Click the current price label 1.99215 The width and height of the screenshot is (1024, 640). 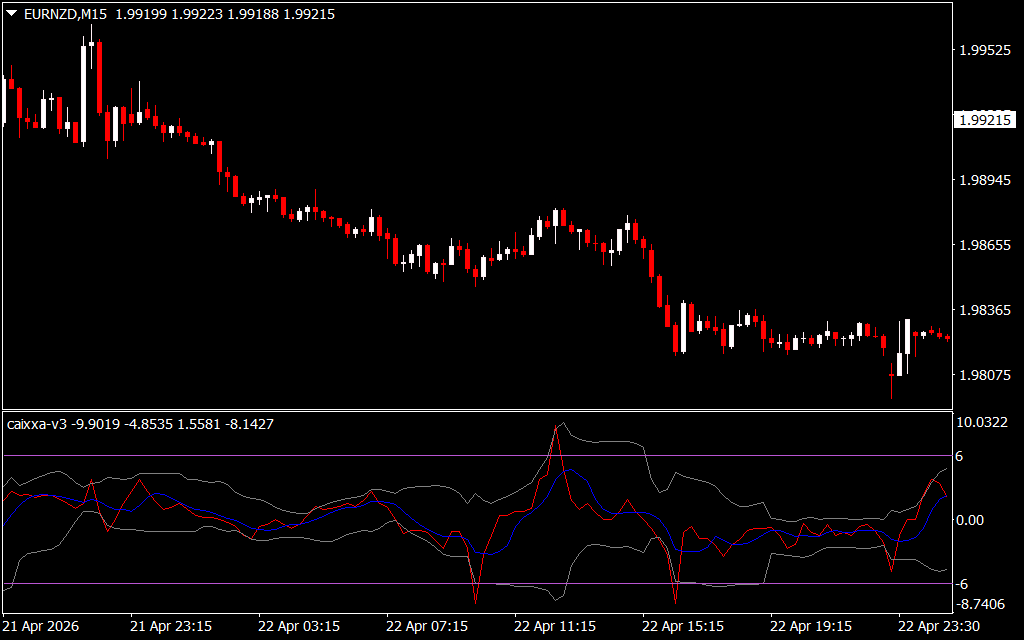pos(985,120)
